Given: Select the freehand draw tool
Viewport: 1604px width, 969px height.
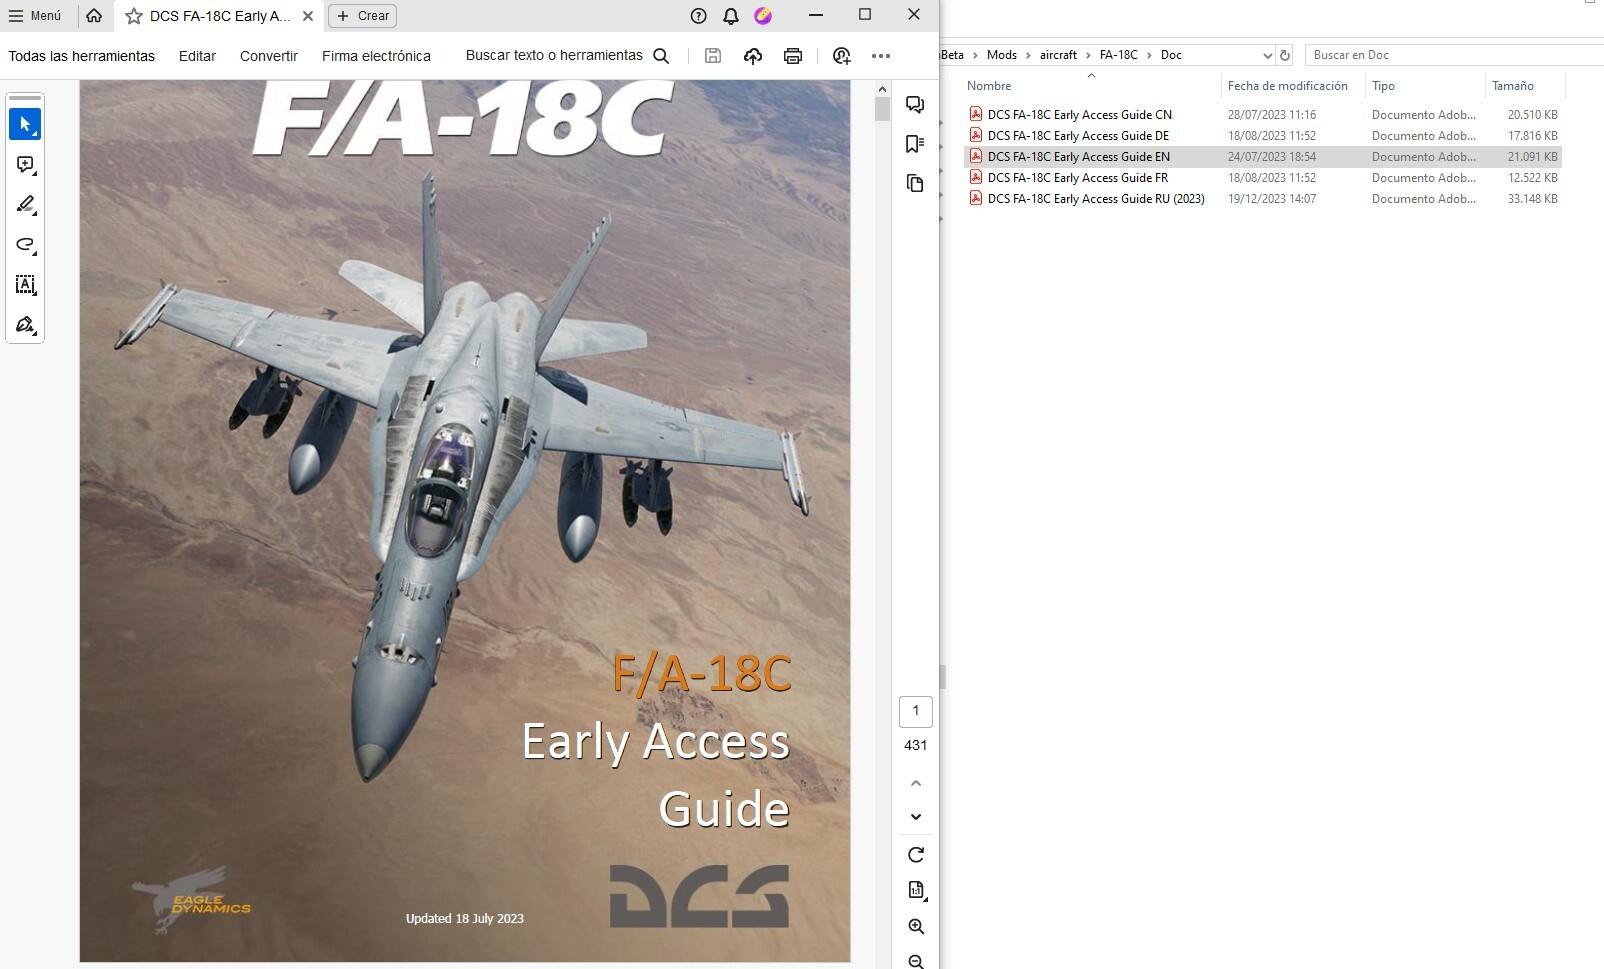Looking at the screenshot, I should click(25, 245).
